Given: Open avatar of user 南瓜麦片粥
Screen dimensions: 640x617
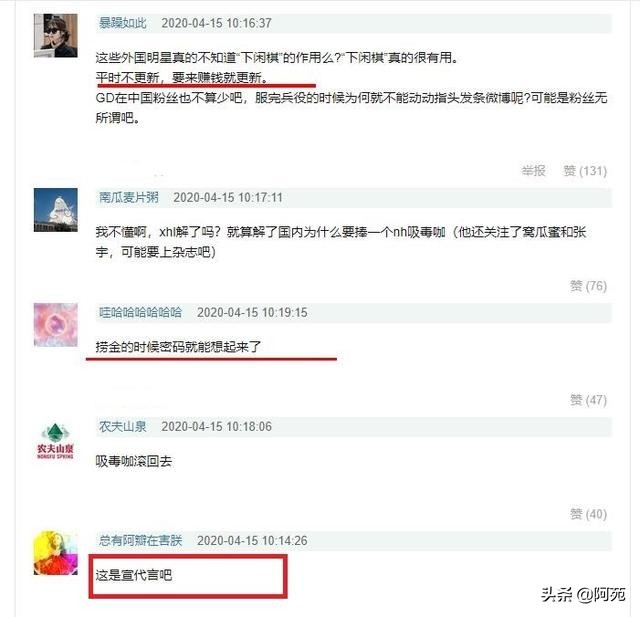Looking at the screenshot, I should (56, 210).
